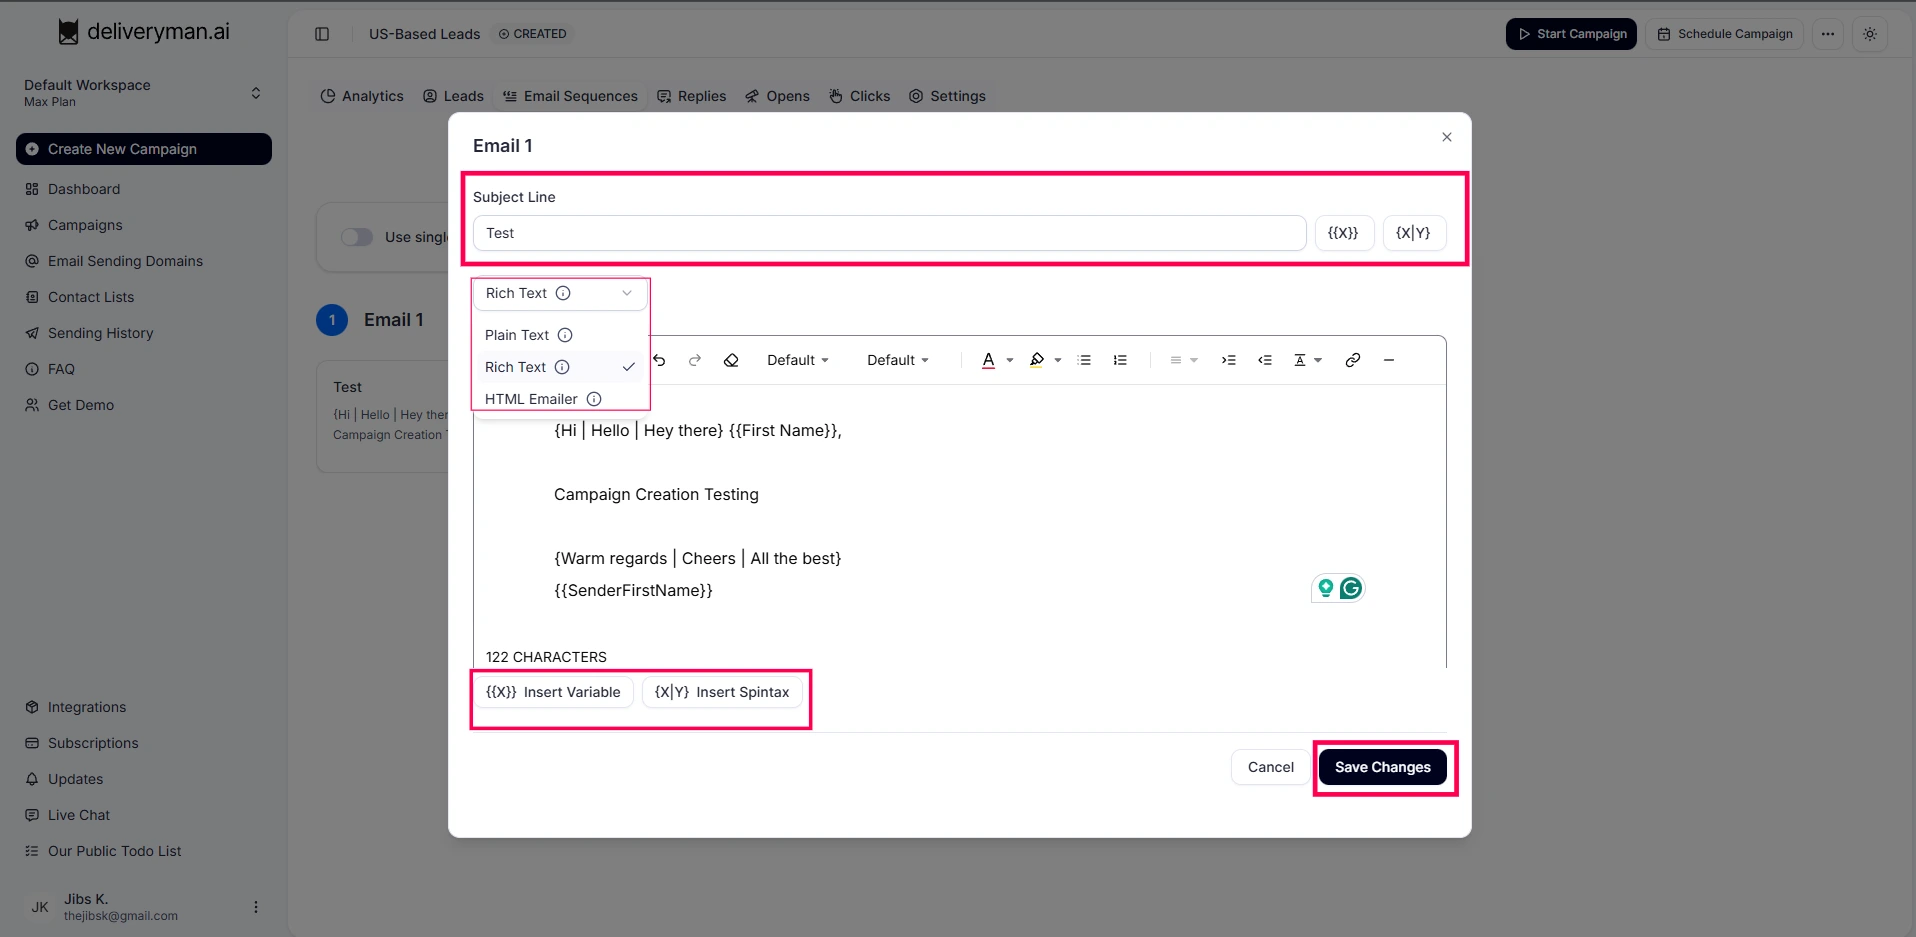
Task: Insert a numbered list
Action: tap(1120, 360)
